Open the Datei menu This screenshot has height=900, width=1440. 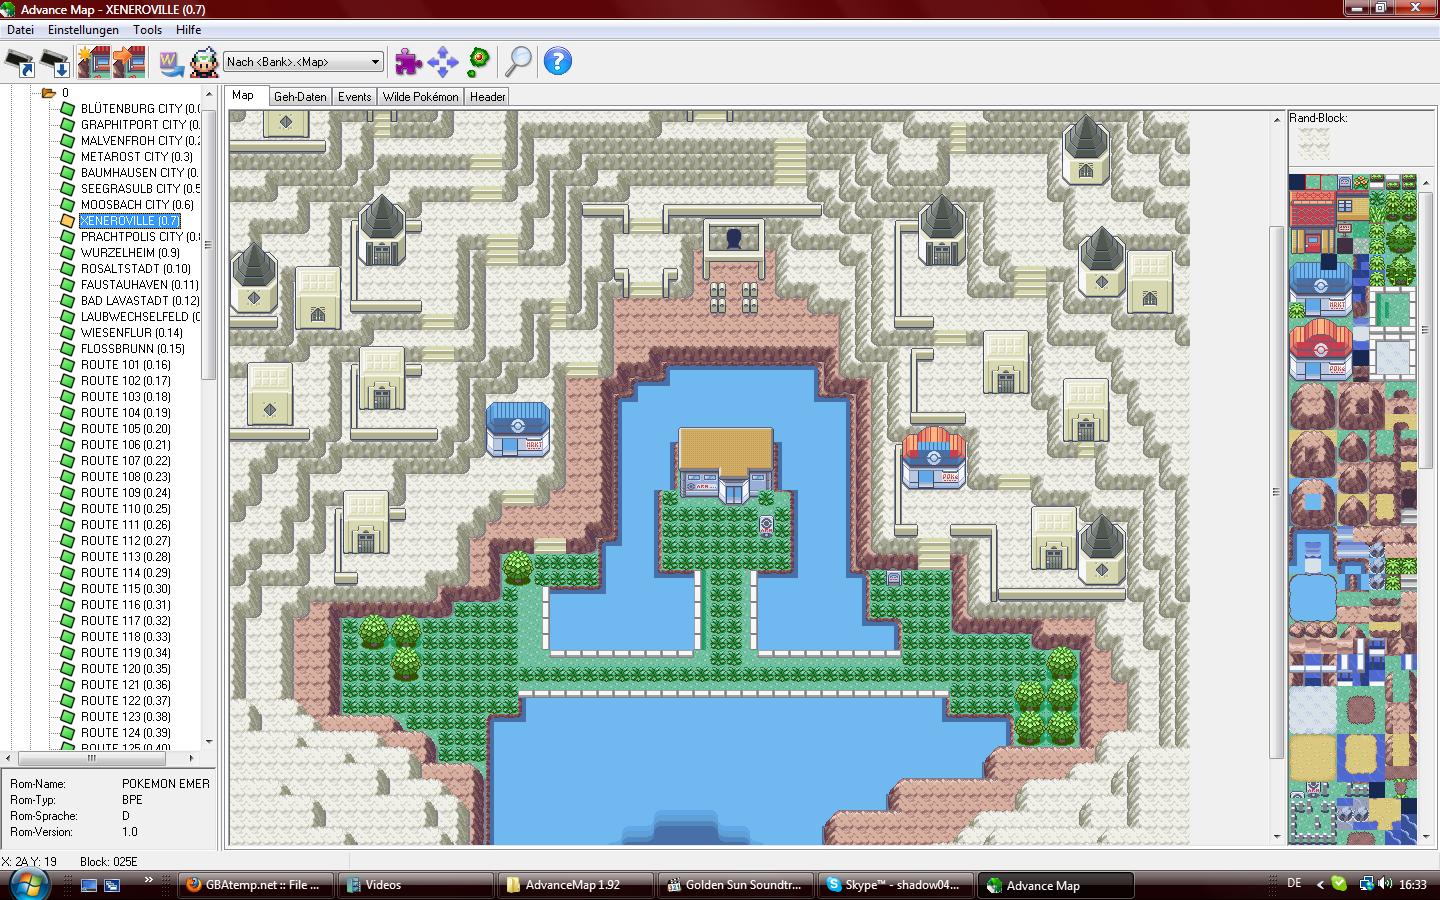[21, 30]
